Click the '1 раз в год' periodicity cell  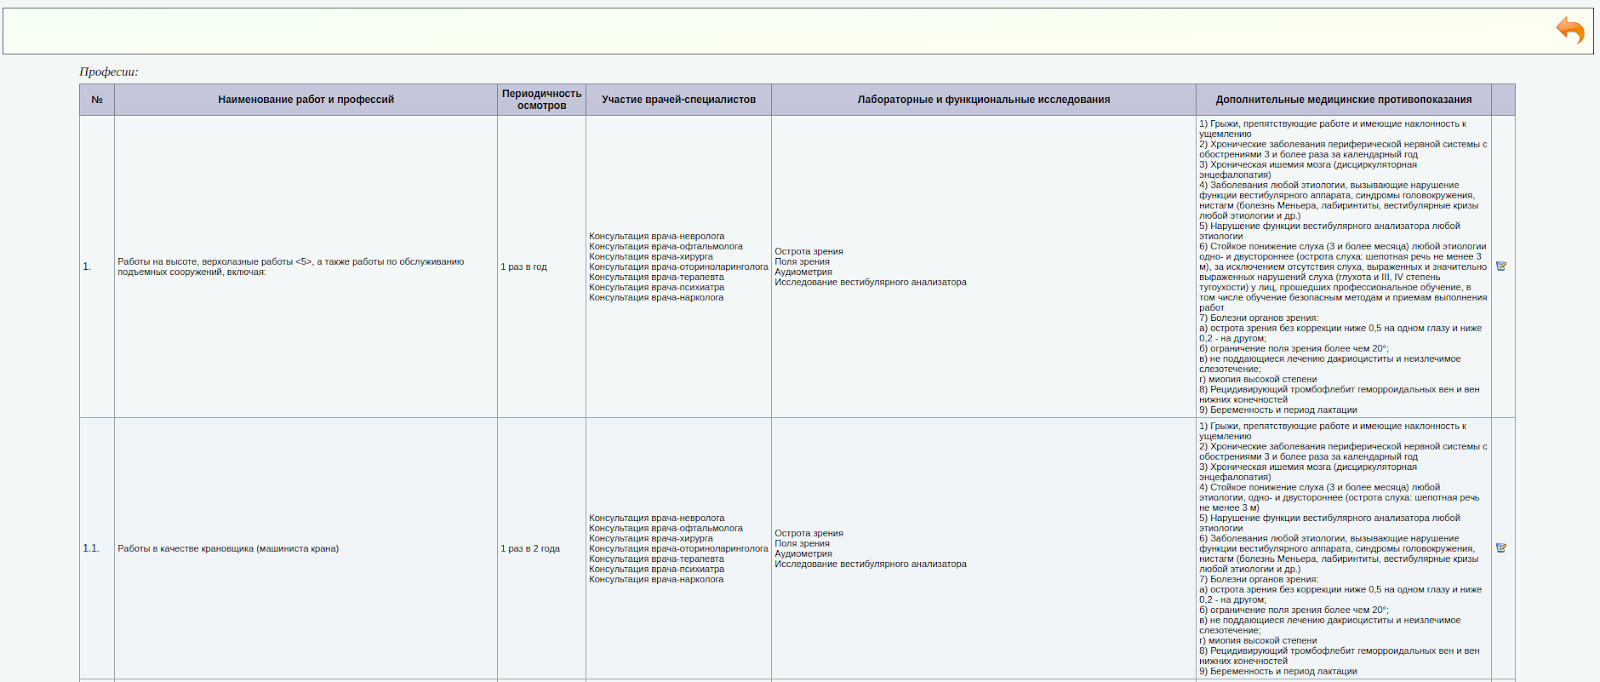(524, 267)
